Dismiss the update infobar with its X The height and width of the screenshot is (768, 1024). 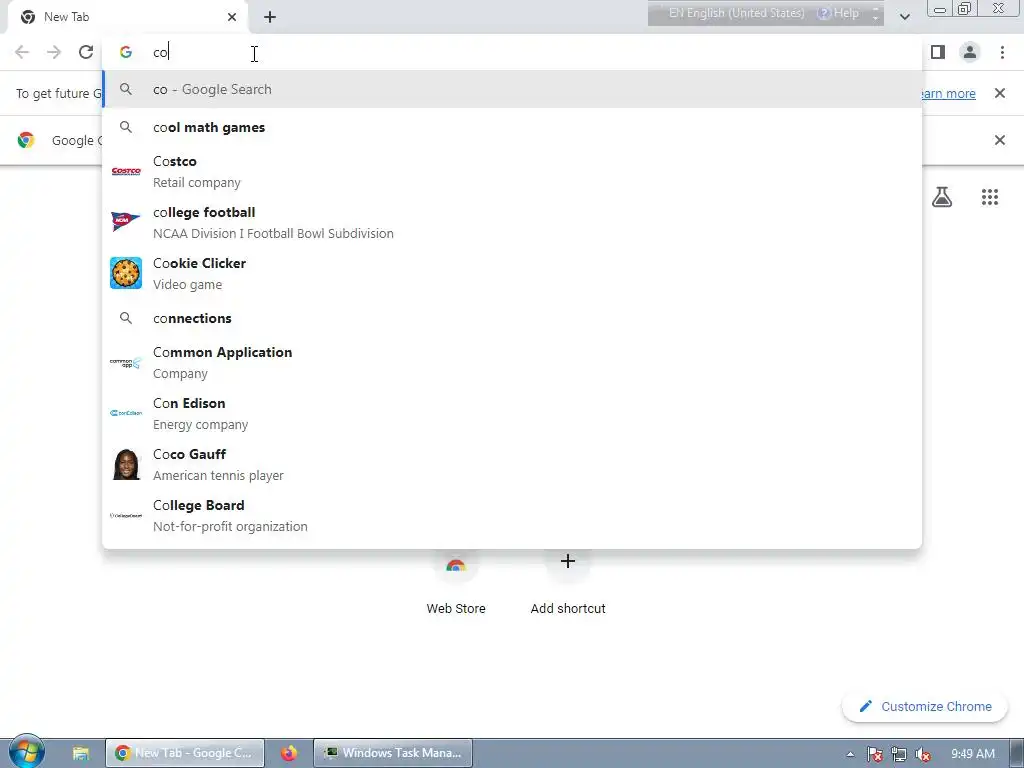999,93
